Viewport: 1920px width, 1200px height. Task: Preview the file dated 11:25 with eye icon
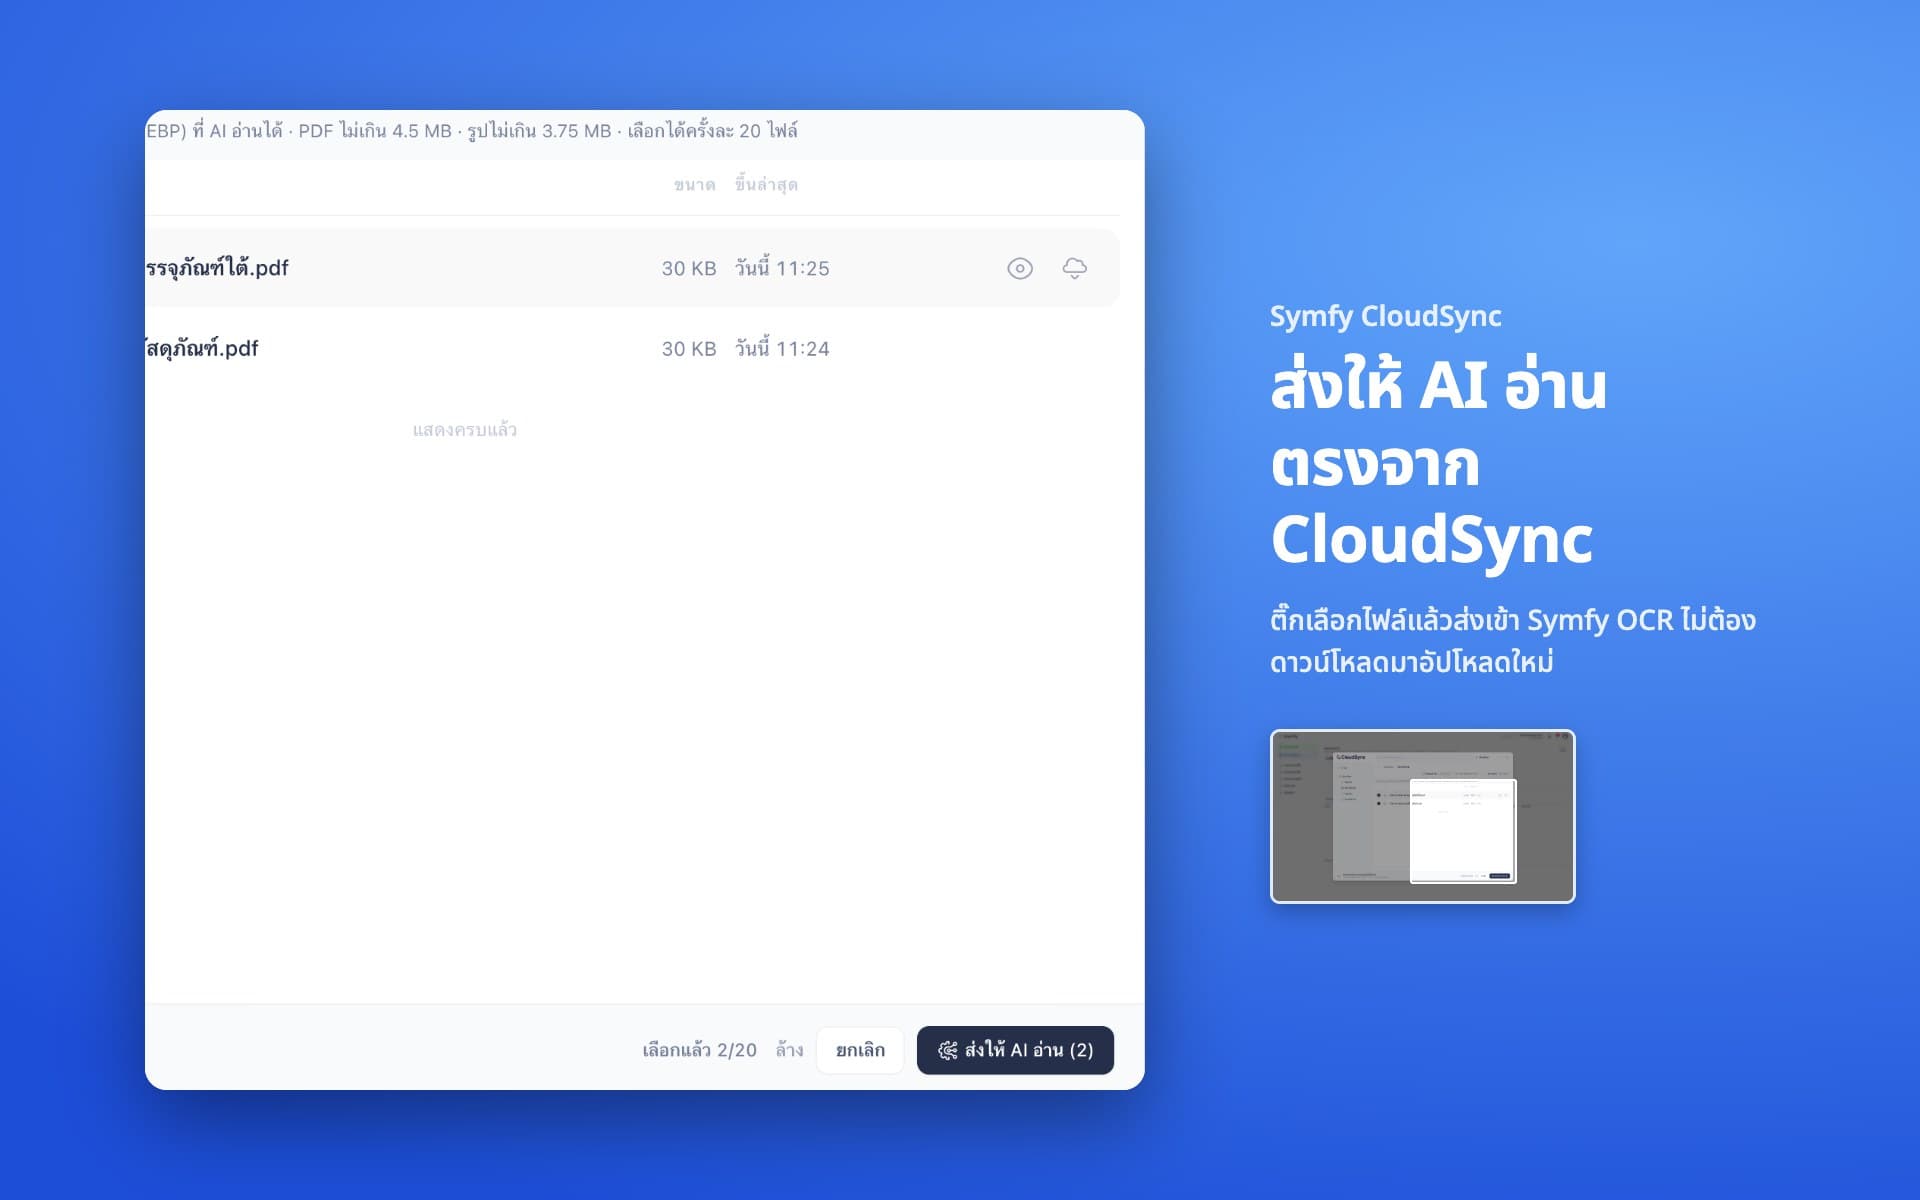(x=1019, y=268)
